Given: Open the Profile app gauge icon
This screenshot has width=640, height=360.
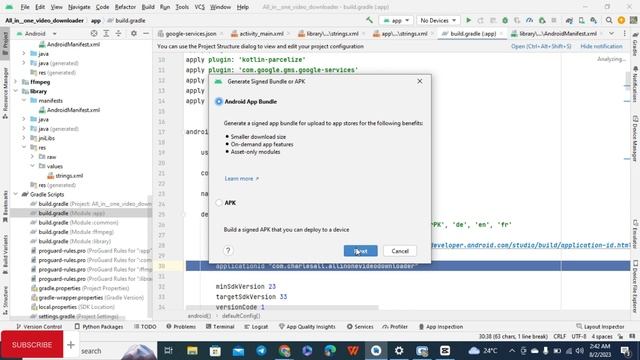Looking at the screenshot, I should tap(529, 20).
